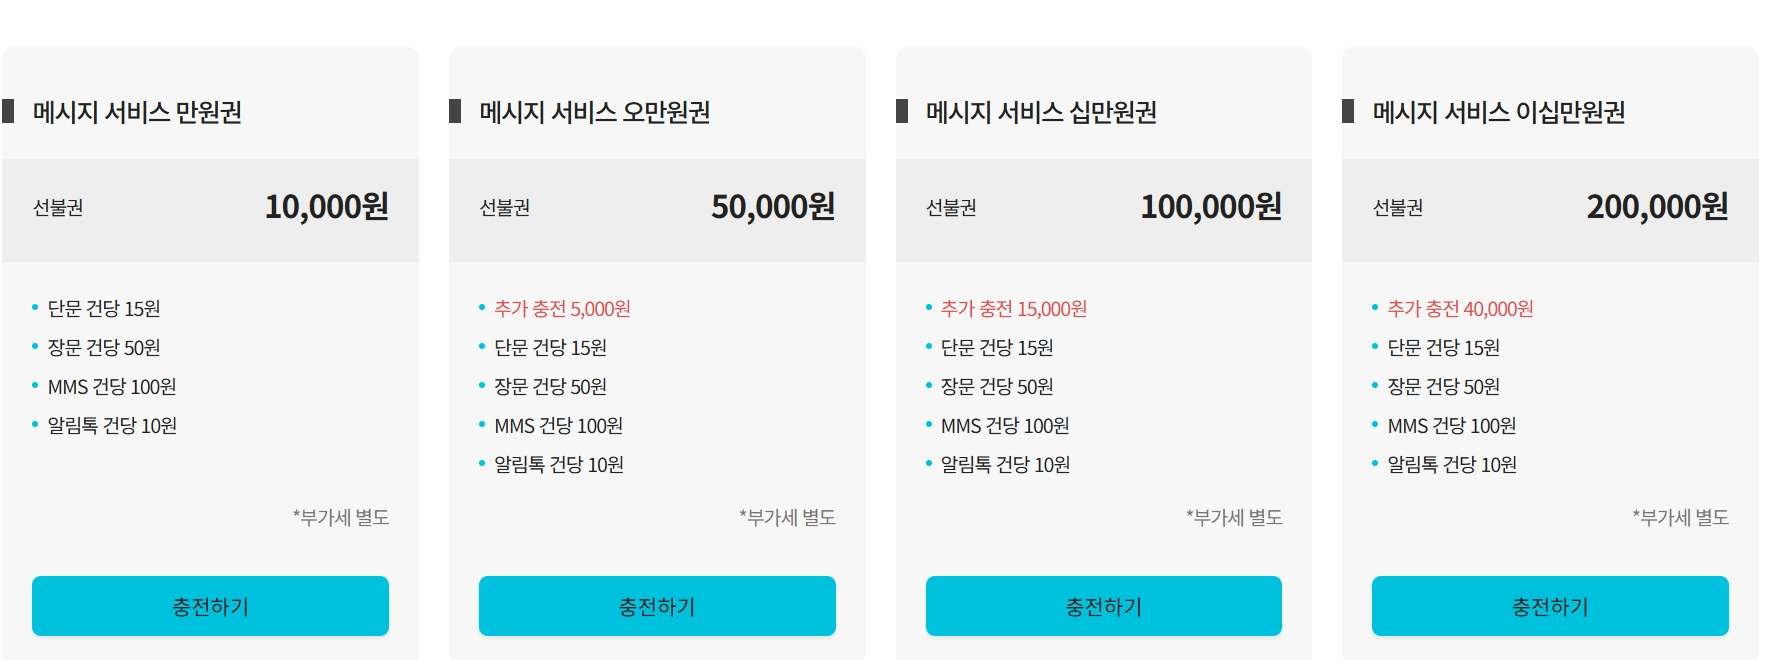Click the 200,000원 price text
This screenshot has height=660, width=1784.
(1658, 207)
